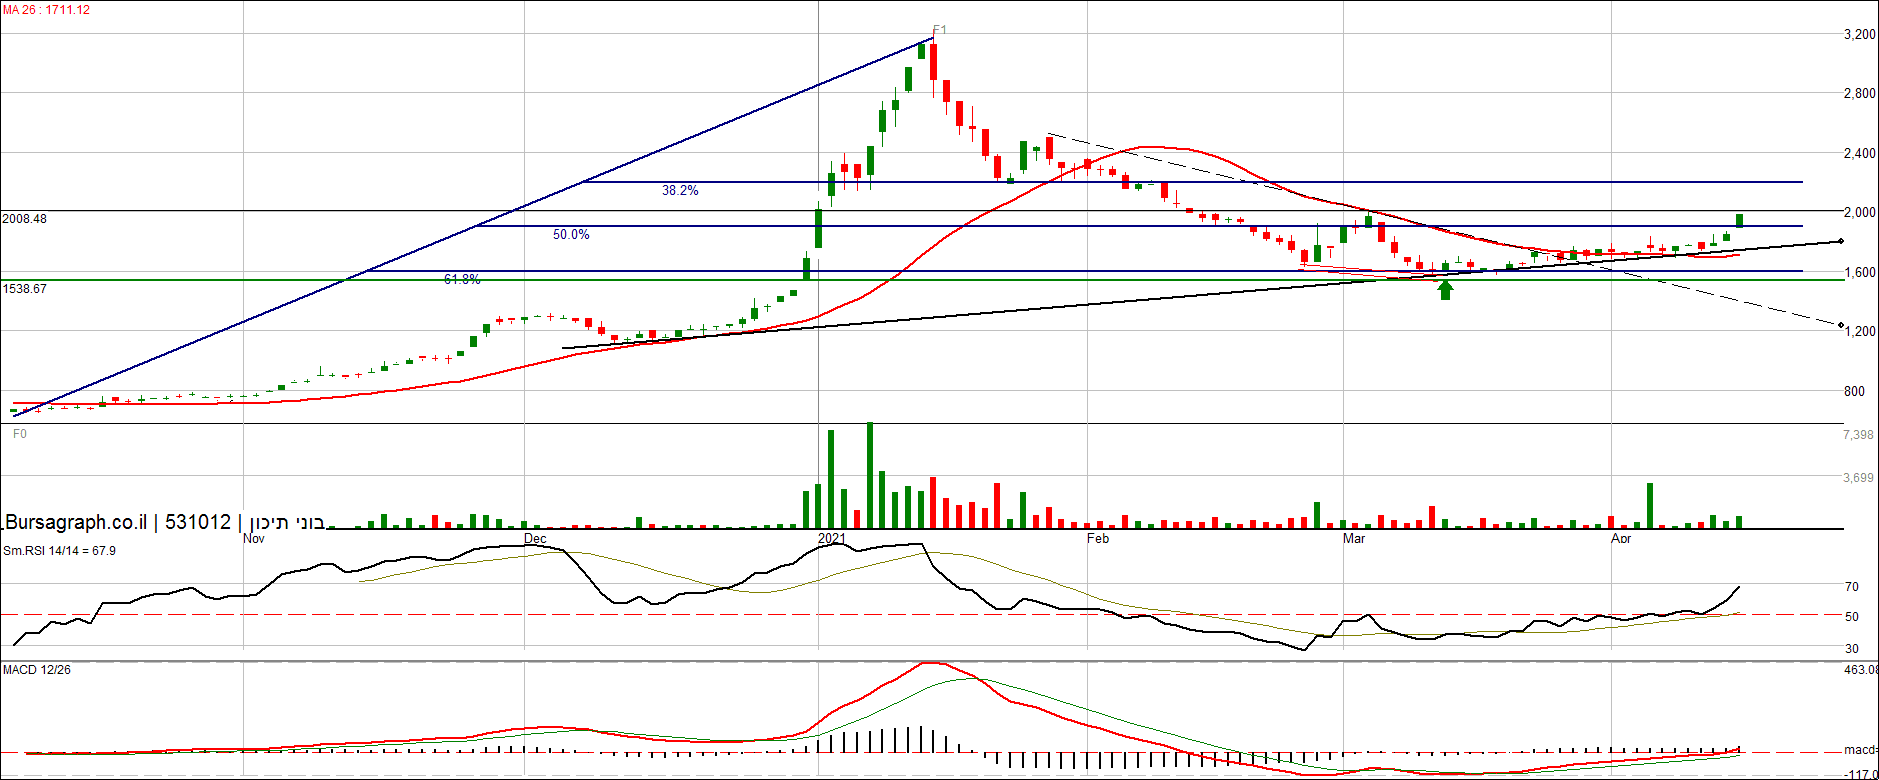Select the 50.0% Fibonacci level label

[x=571, y=234]
